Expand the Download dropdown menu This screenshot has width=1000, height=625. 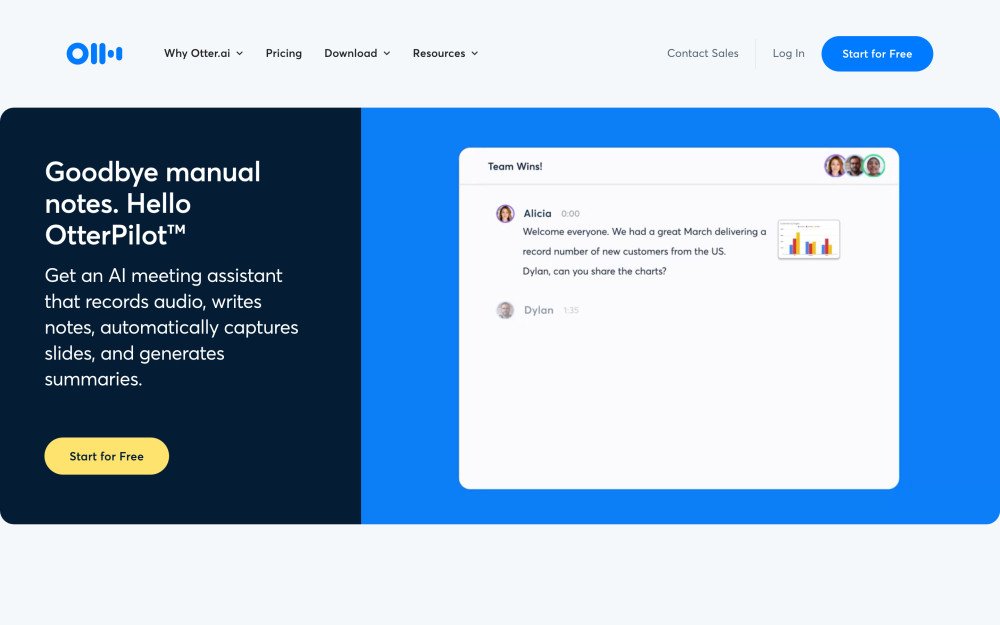[x=357, y=54]
